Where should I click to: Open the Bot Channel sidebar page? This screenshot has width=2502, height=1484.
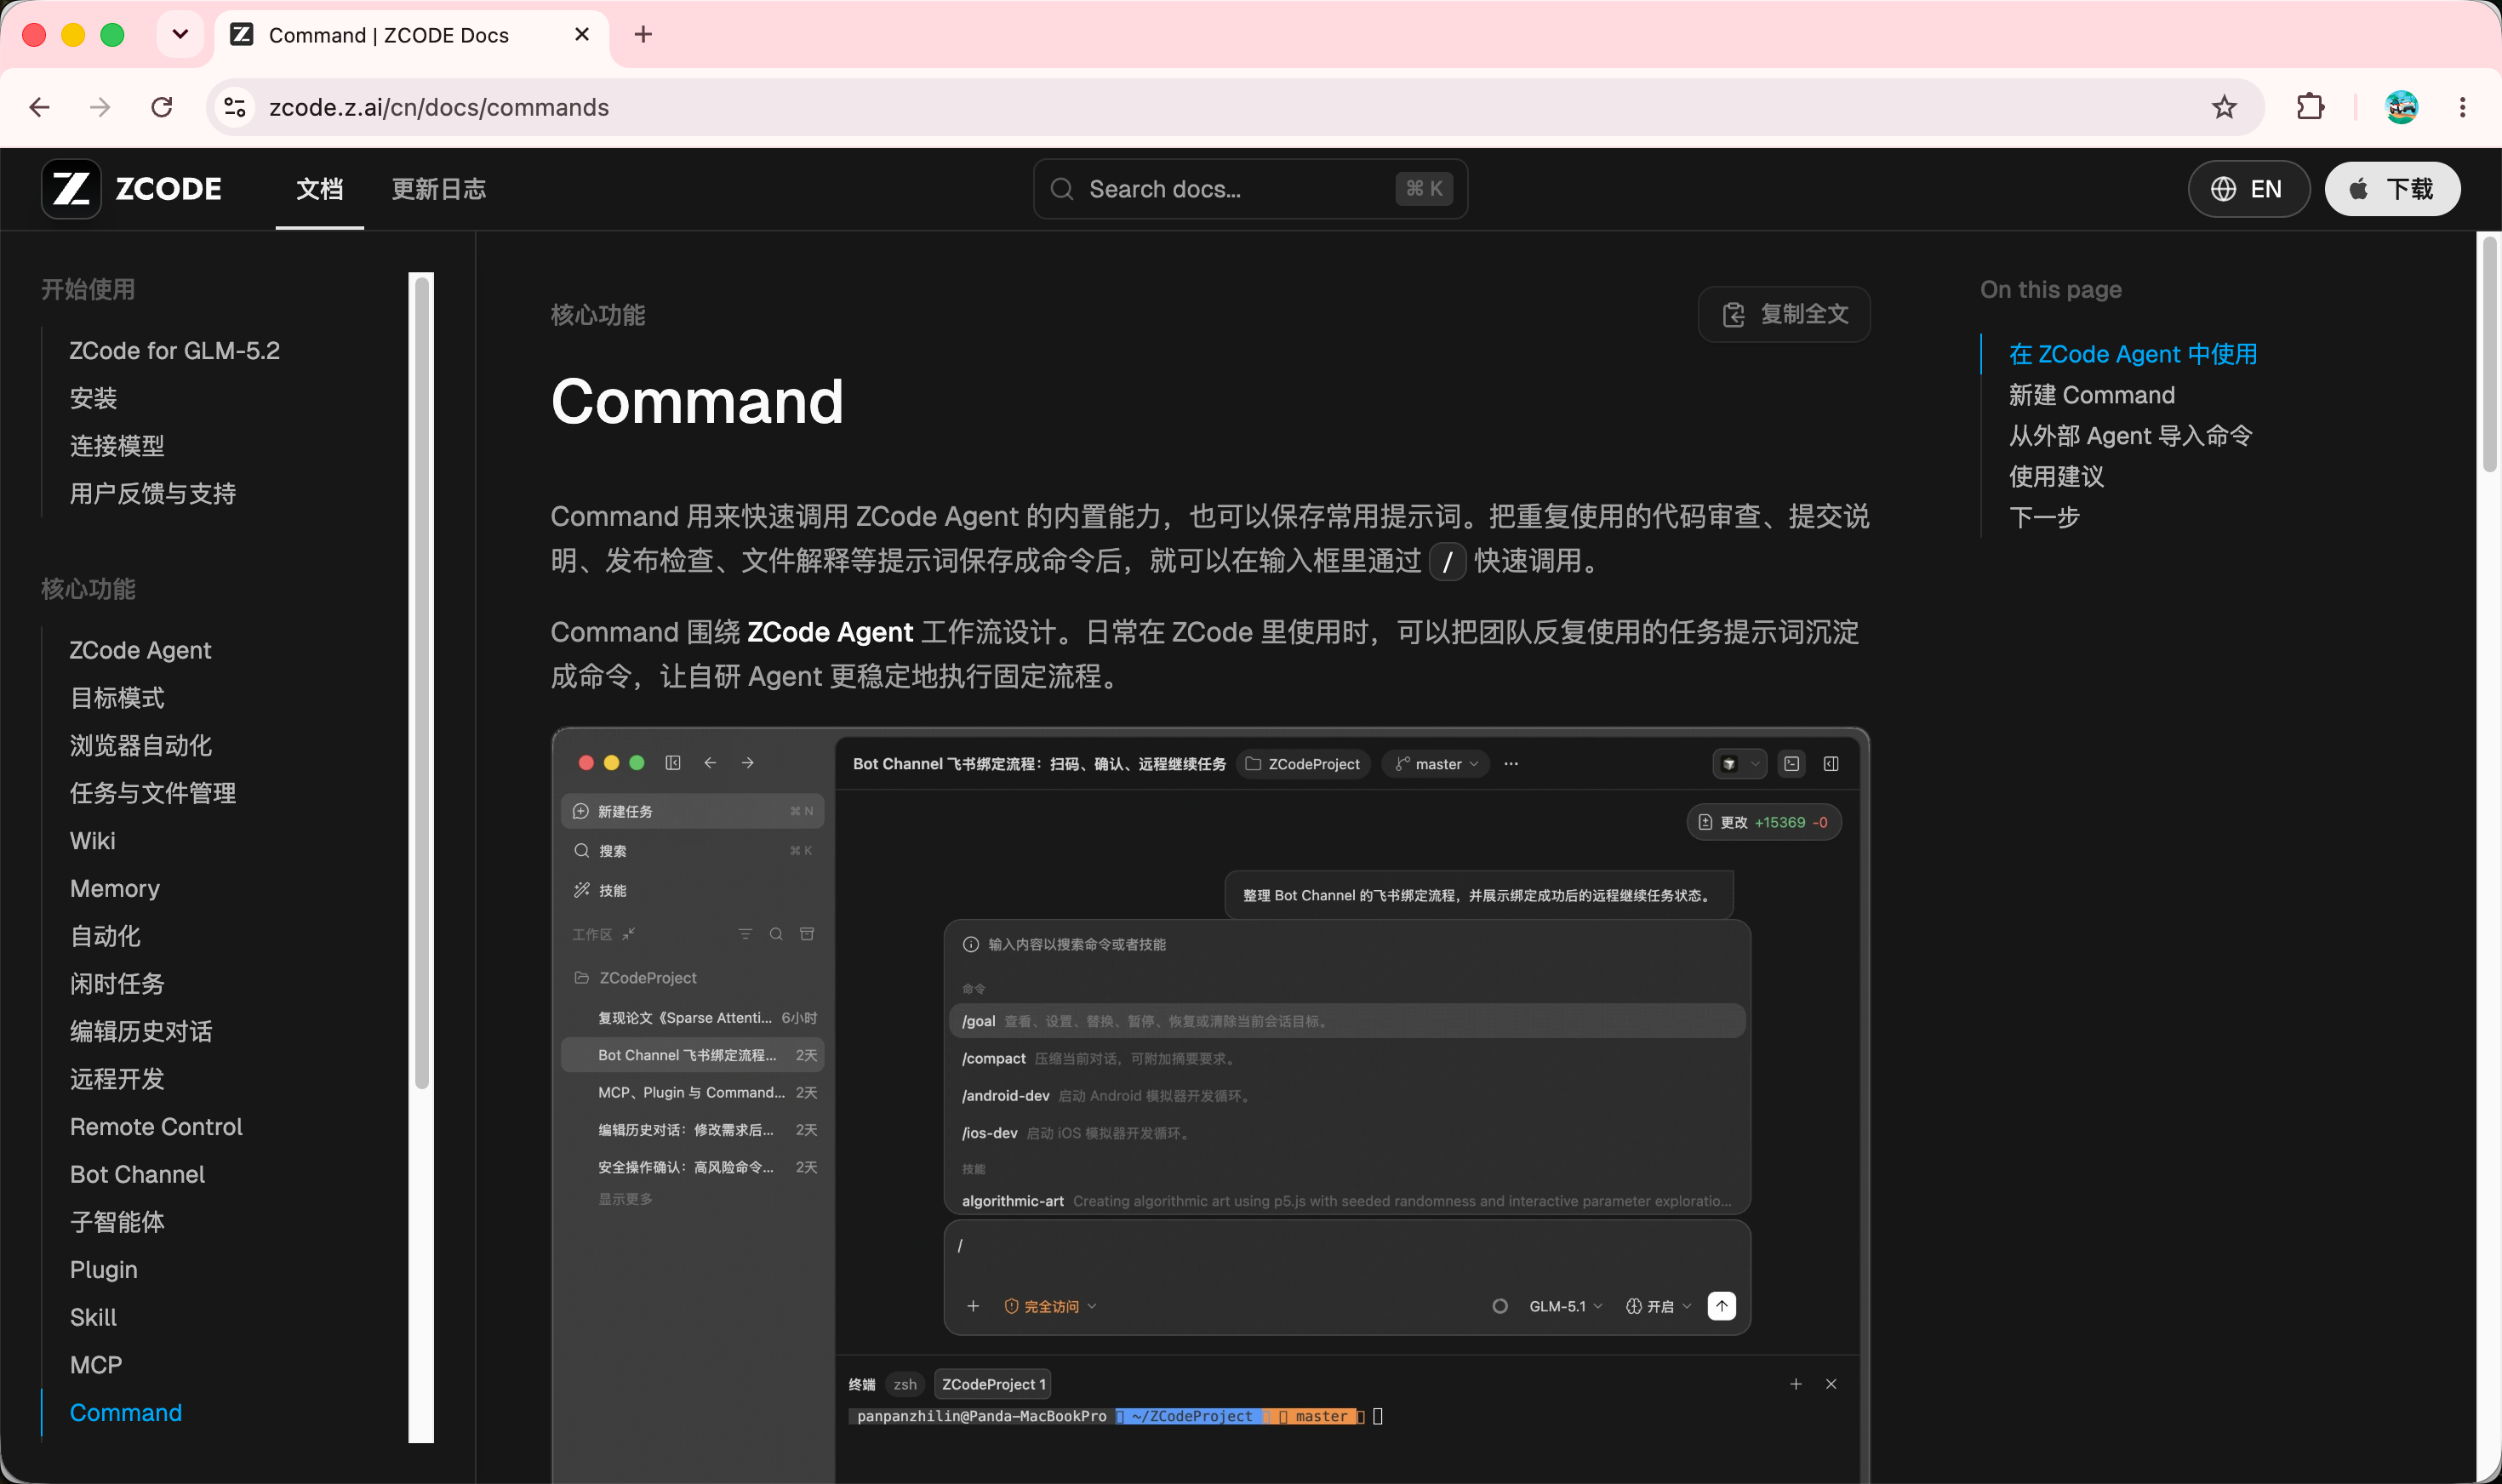point(137,1174)
